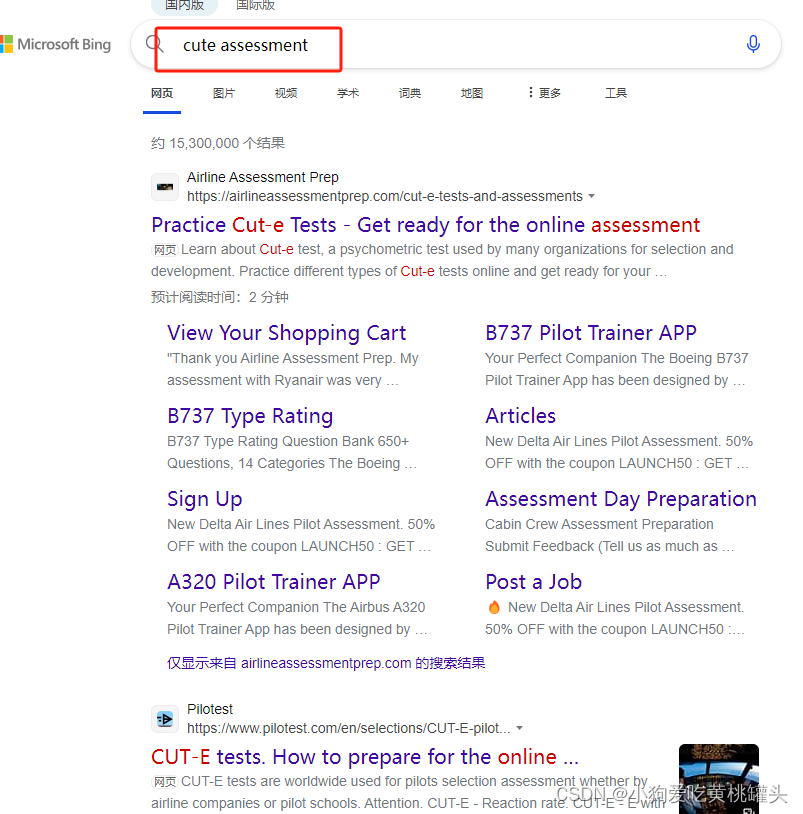
Task: Select the 网页 results tab
Action: pyautogui.click(x=162, y=93)
